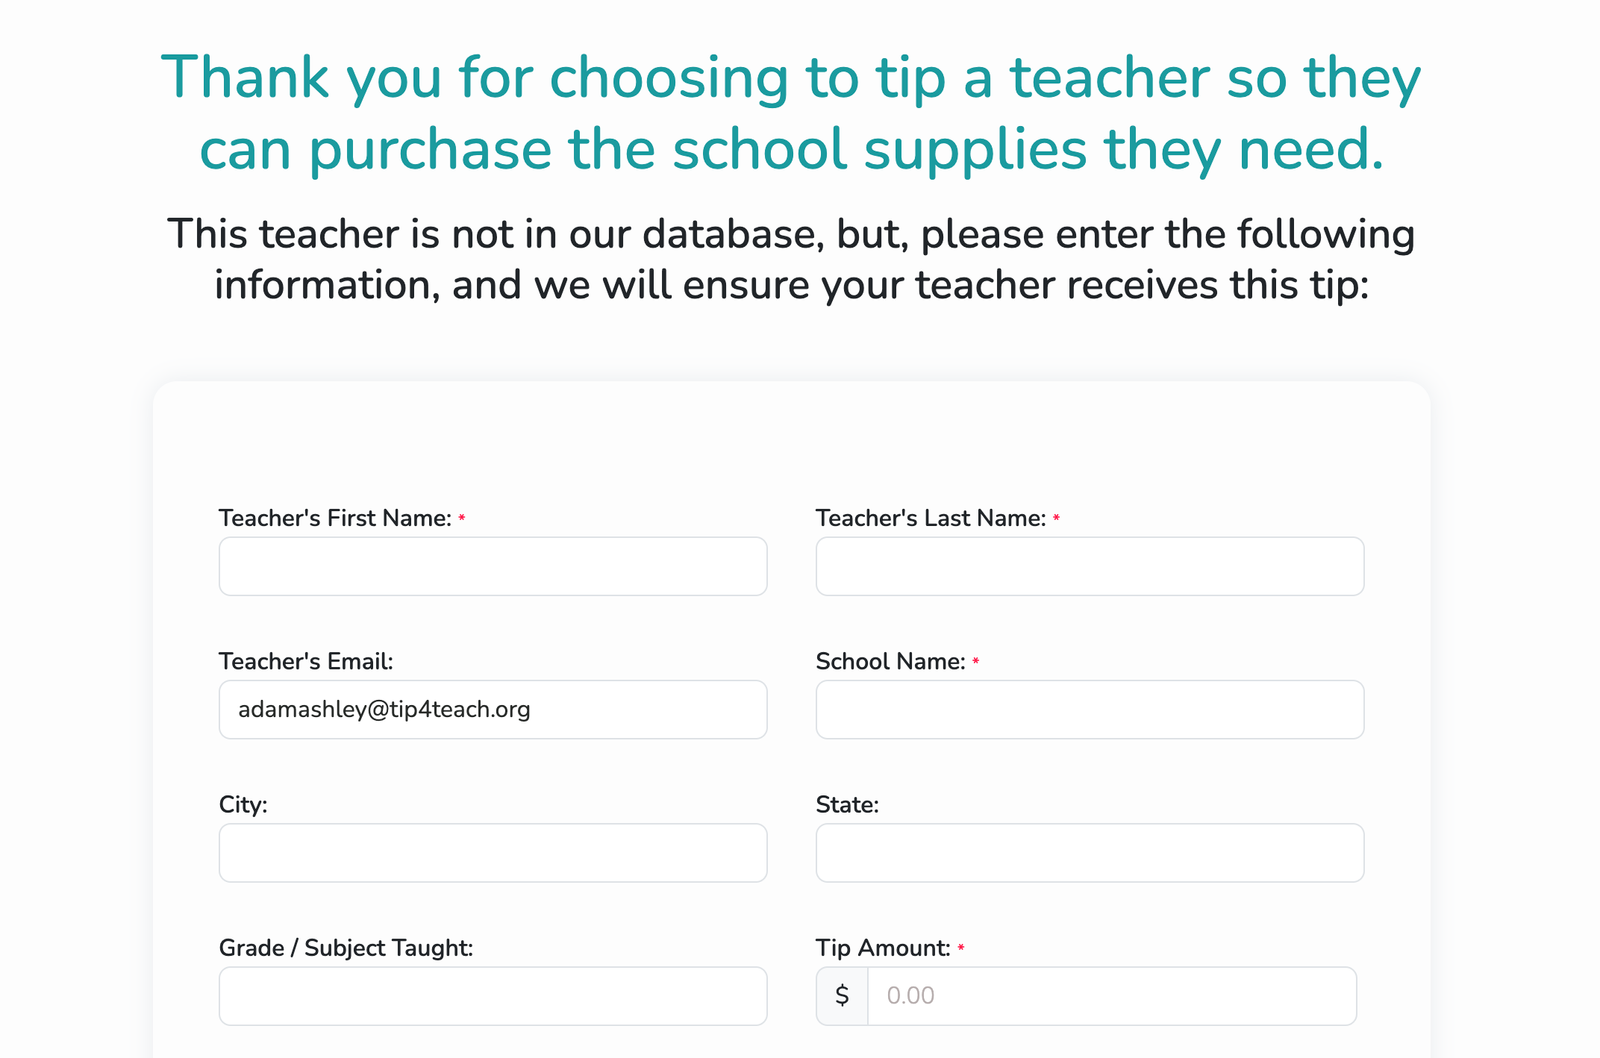Click the "Teacher's First Name:" label
This screenshot has height=1058, width=1600.
point(335,518)
